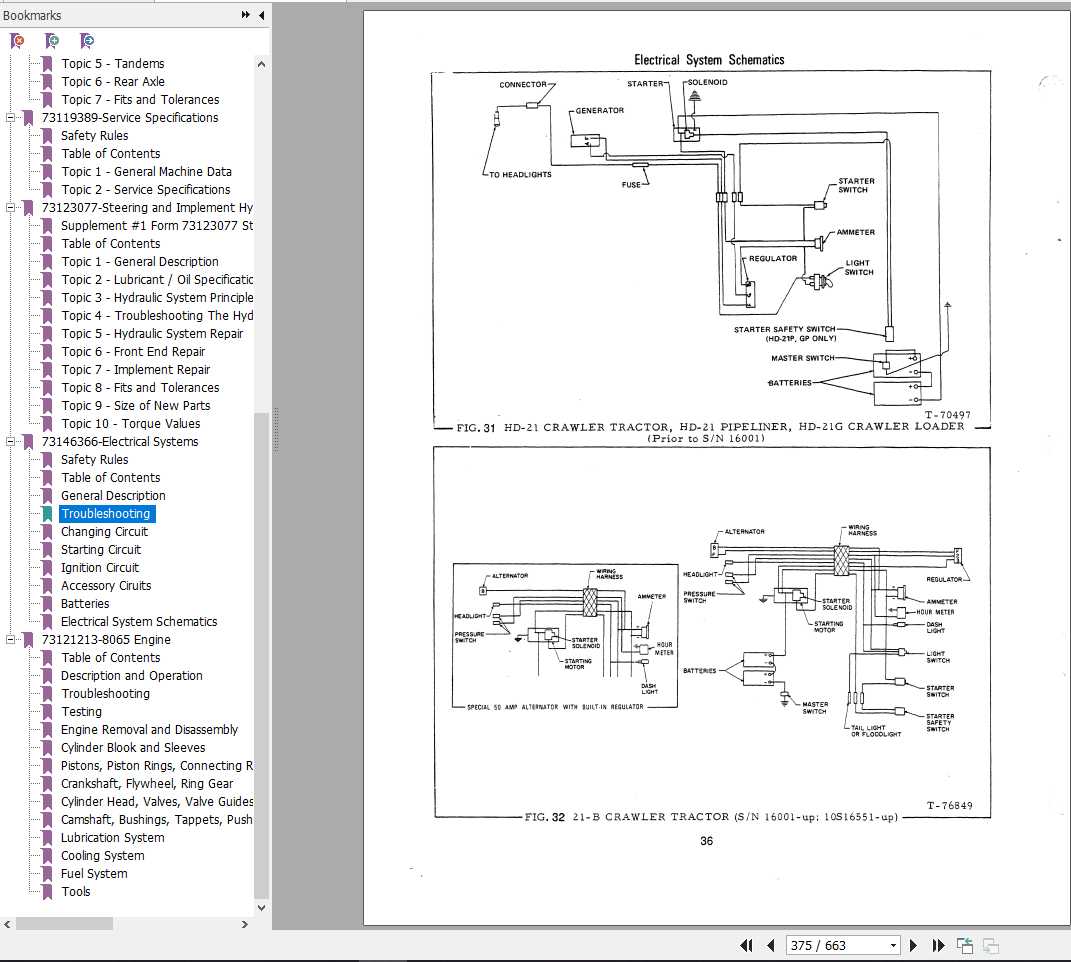Screen dimensions: 1071x962
Task: Advance to the next page
Action: pos(913,945)
